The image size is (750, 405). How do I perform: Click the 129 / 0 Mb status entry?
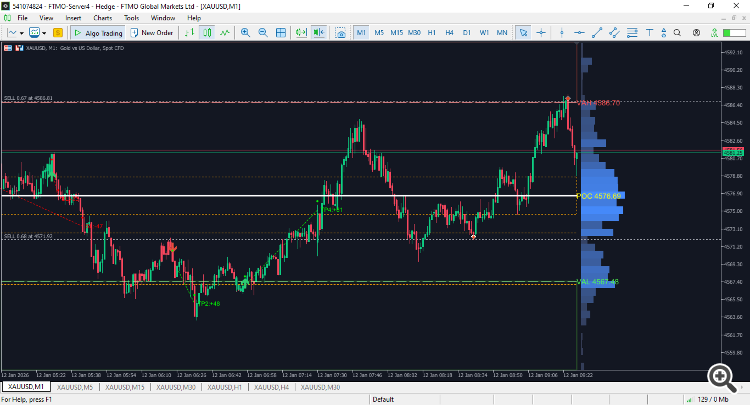pyautogui.click(x=713, y=399)
